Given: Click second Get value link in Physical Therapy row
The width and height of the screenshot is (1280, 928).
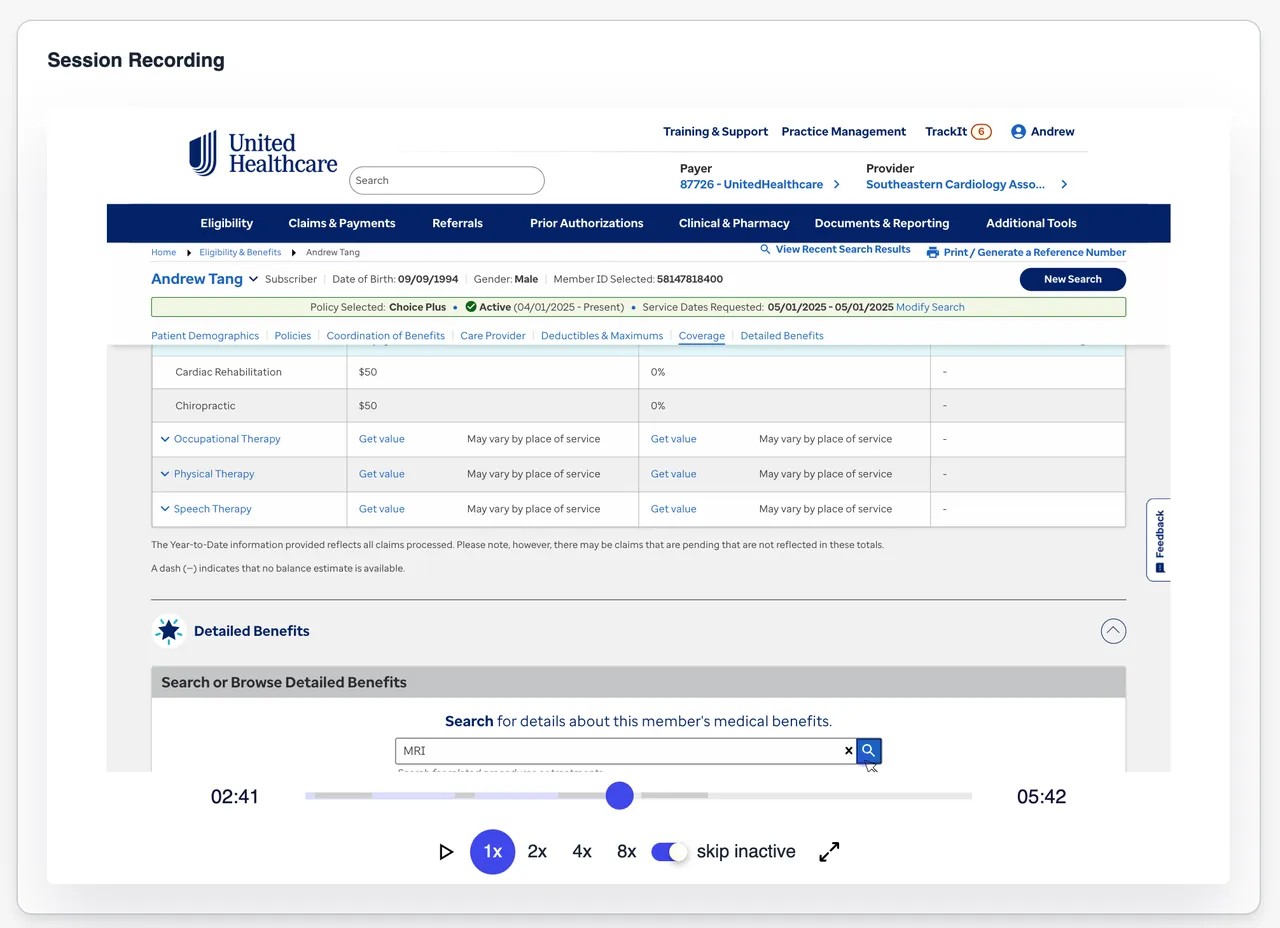Looking at the screenshot, I should pos(674,474).
